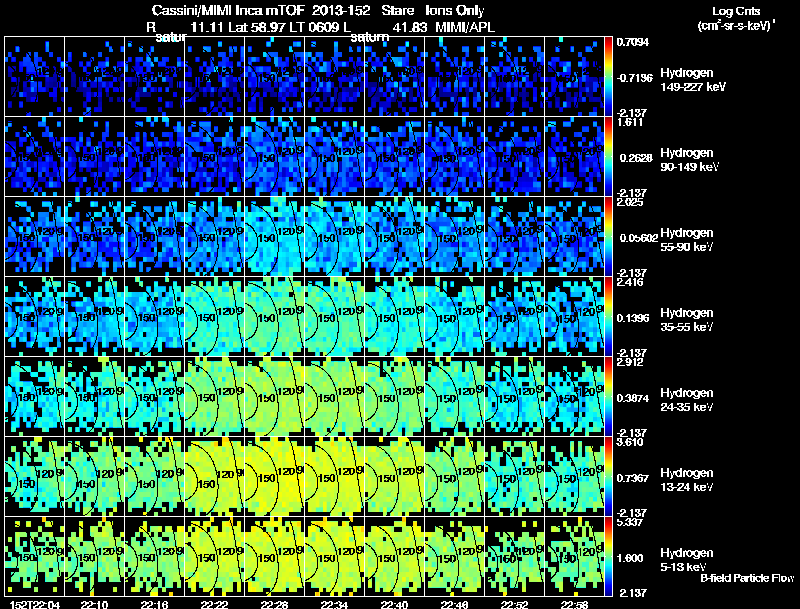Click the color bar beside Hydrogen 5-13 keV
The width and height of the screenshot is (800, 609).
click(x=608, y=557)
